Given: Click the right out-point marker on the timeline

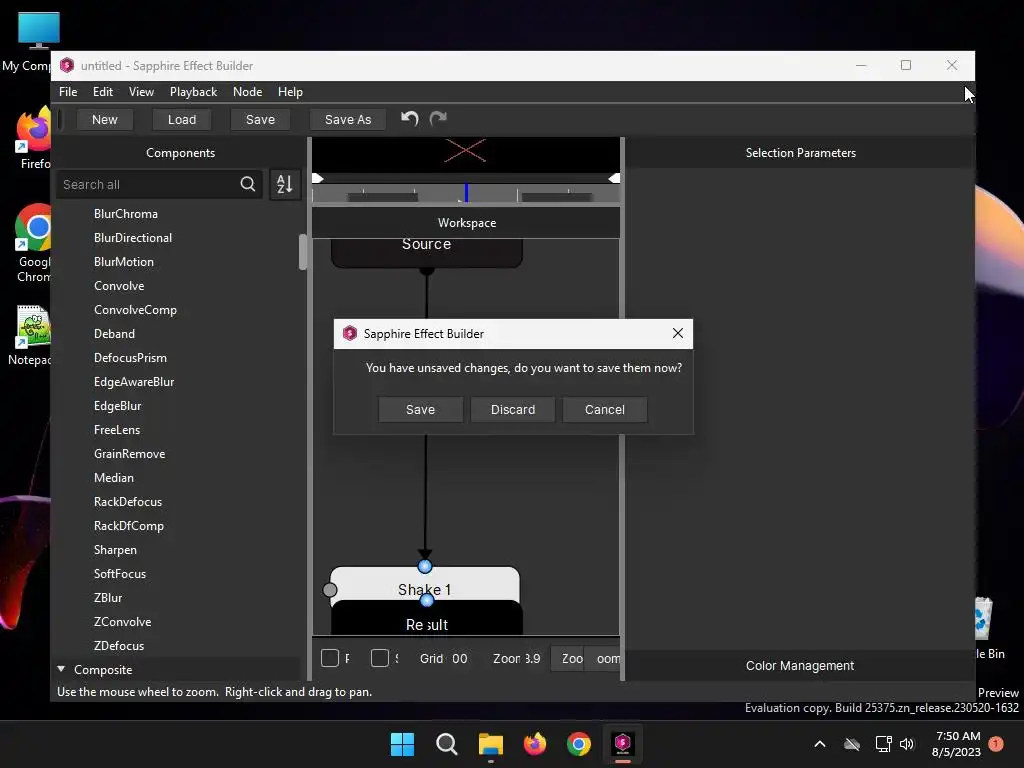Looking at the screenshot, I should point(614,178).
